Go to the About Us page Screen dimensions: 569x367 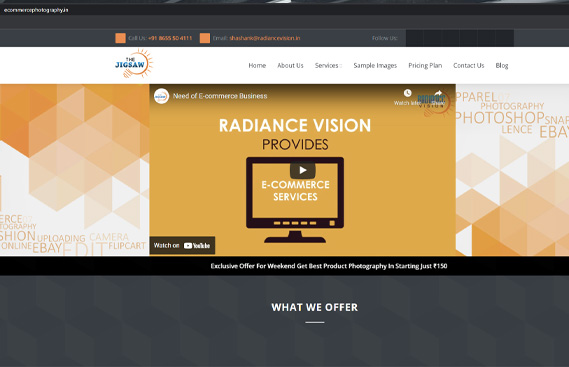pos(290,66)
